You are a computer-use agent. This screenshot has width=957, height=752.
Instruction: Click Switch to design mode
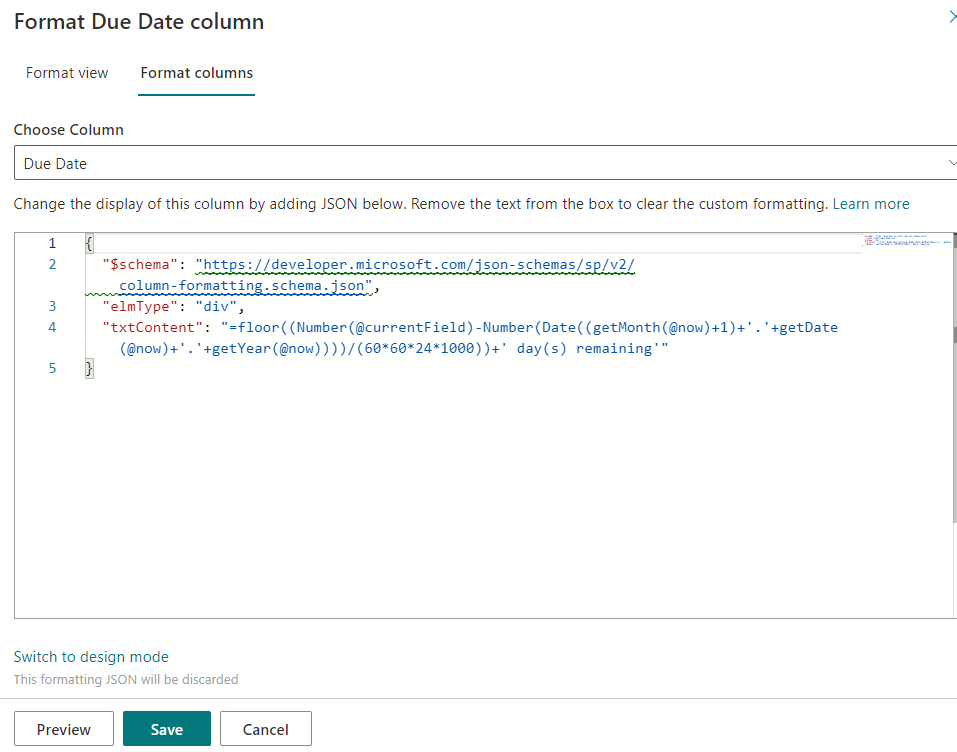[91, 657]
